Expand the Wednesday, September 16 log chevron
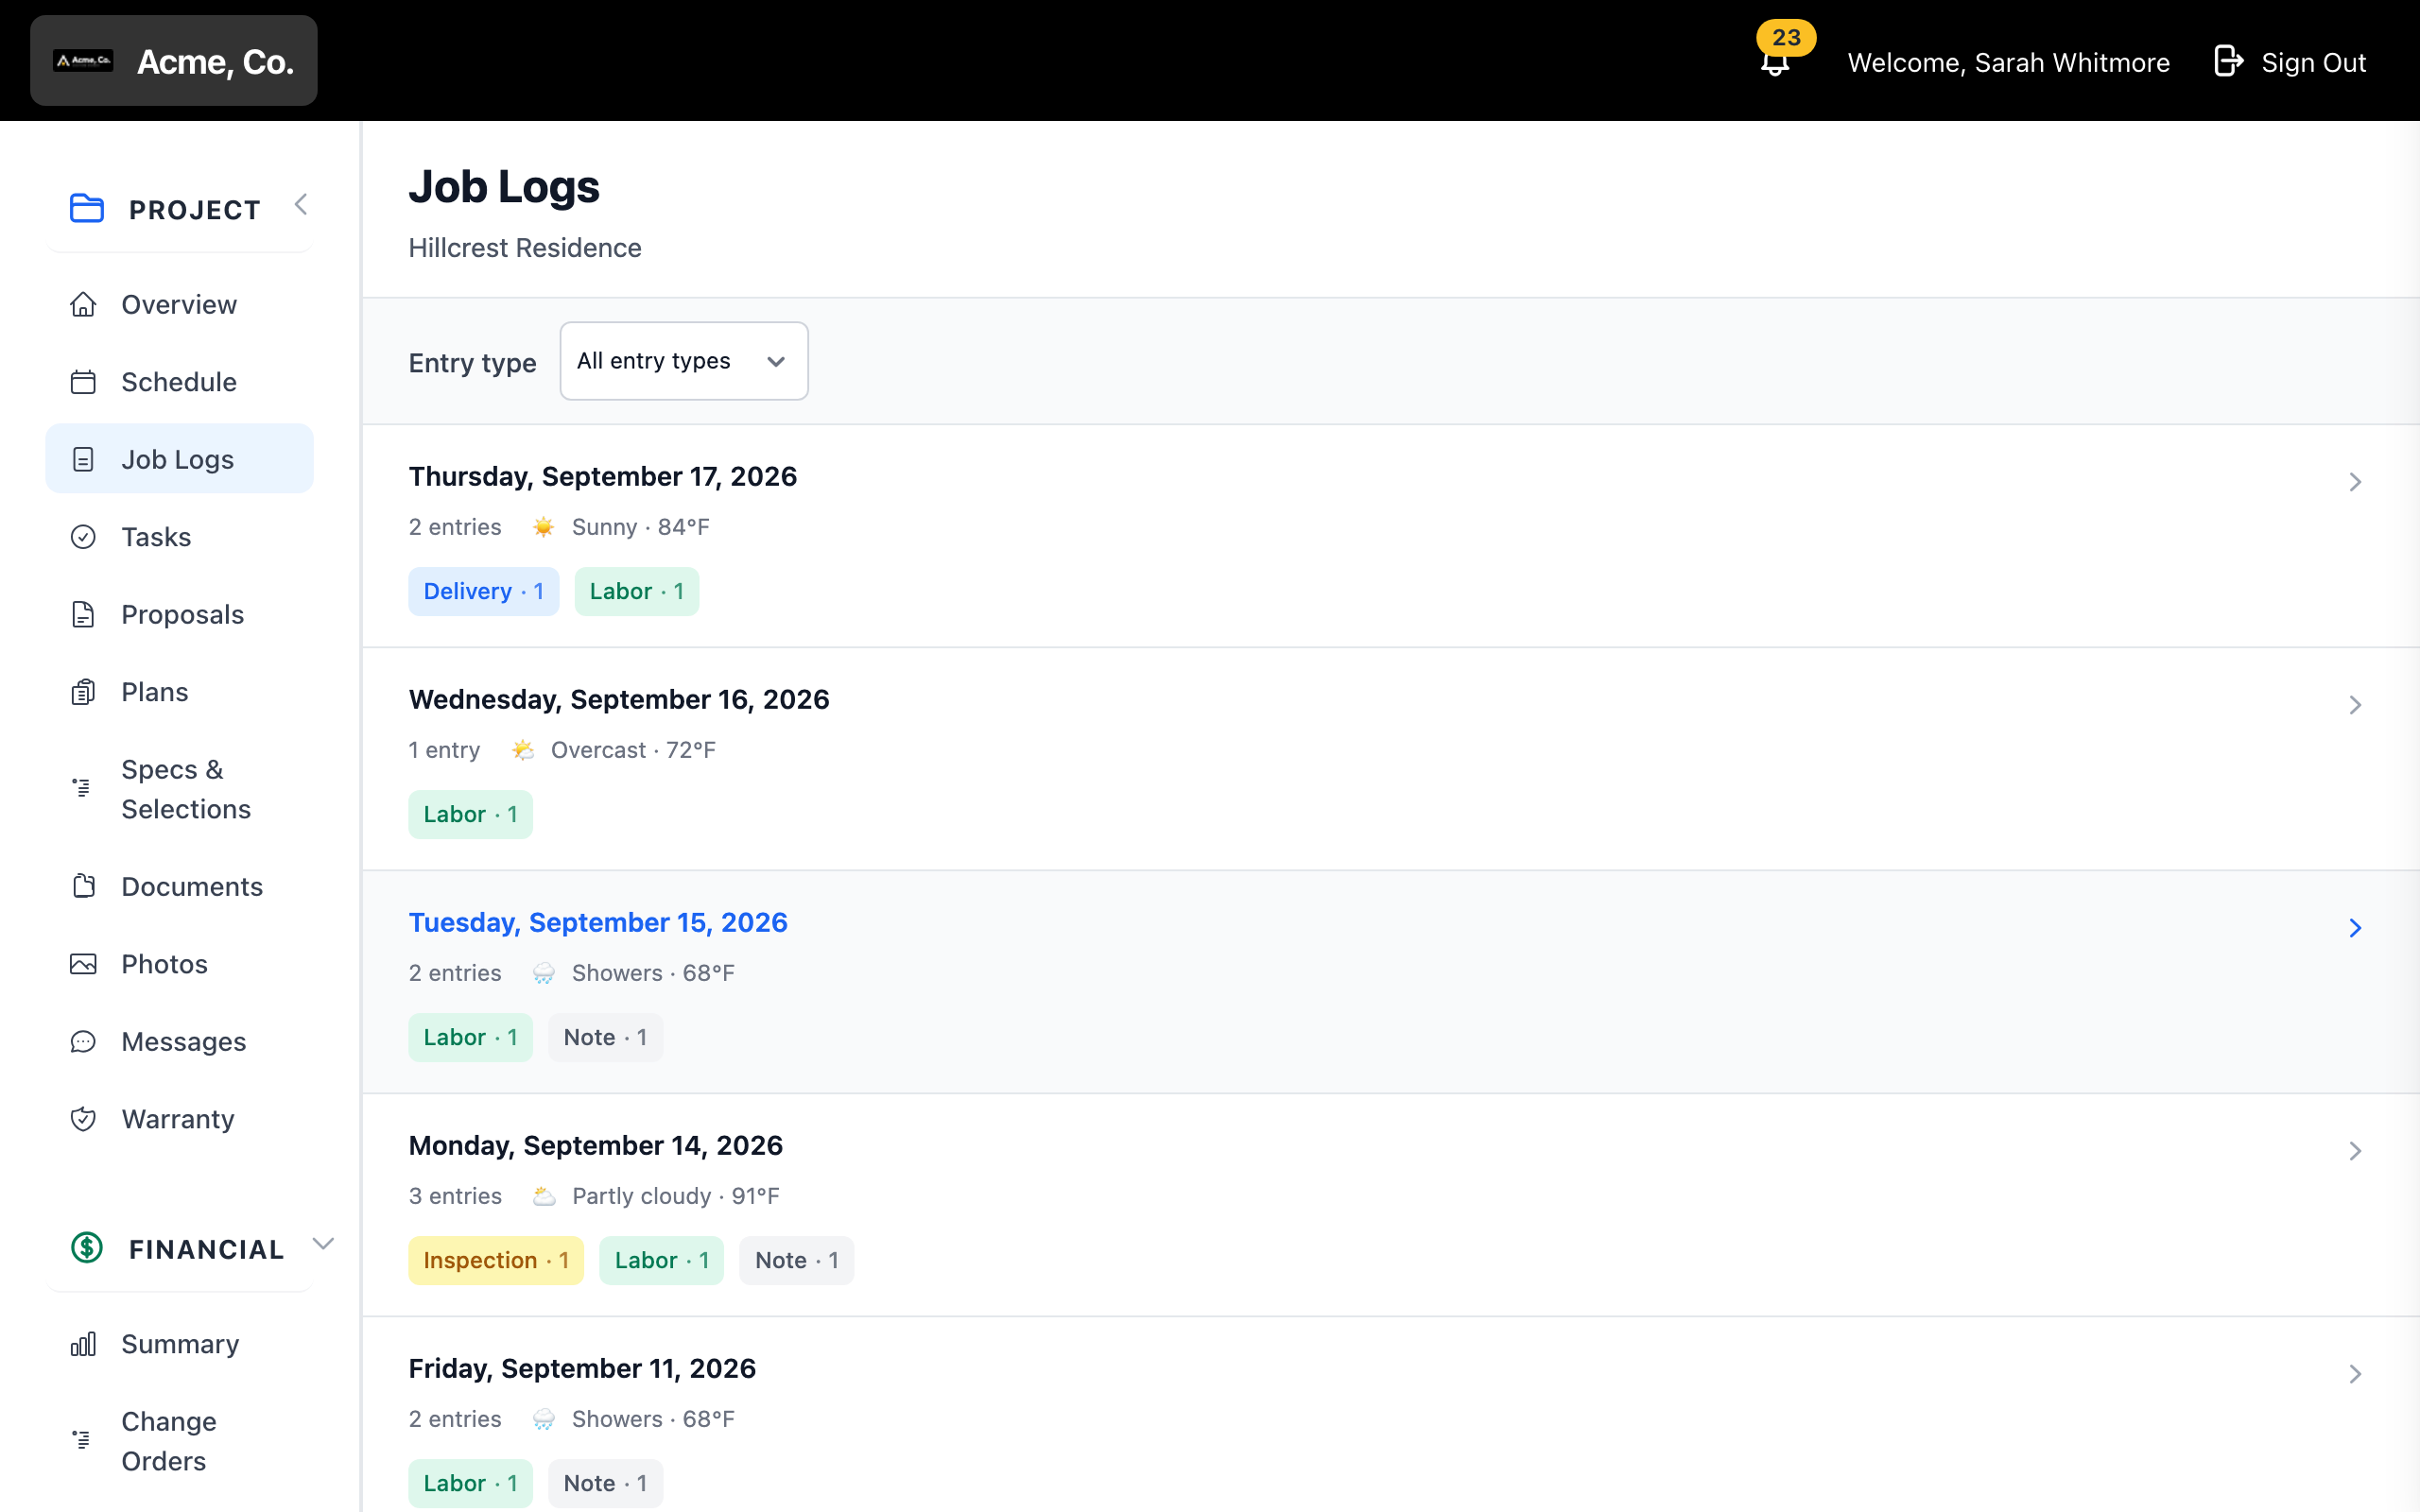 2355,705
